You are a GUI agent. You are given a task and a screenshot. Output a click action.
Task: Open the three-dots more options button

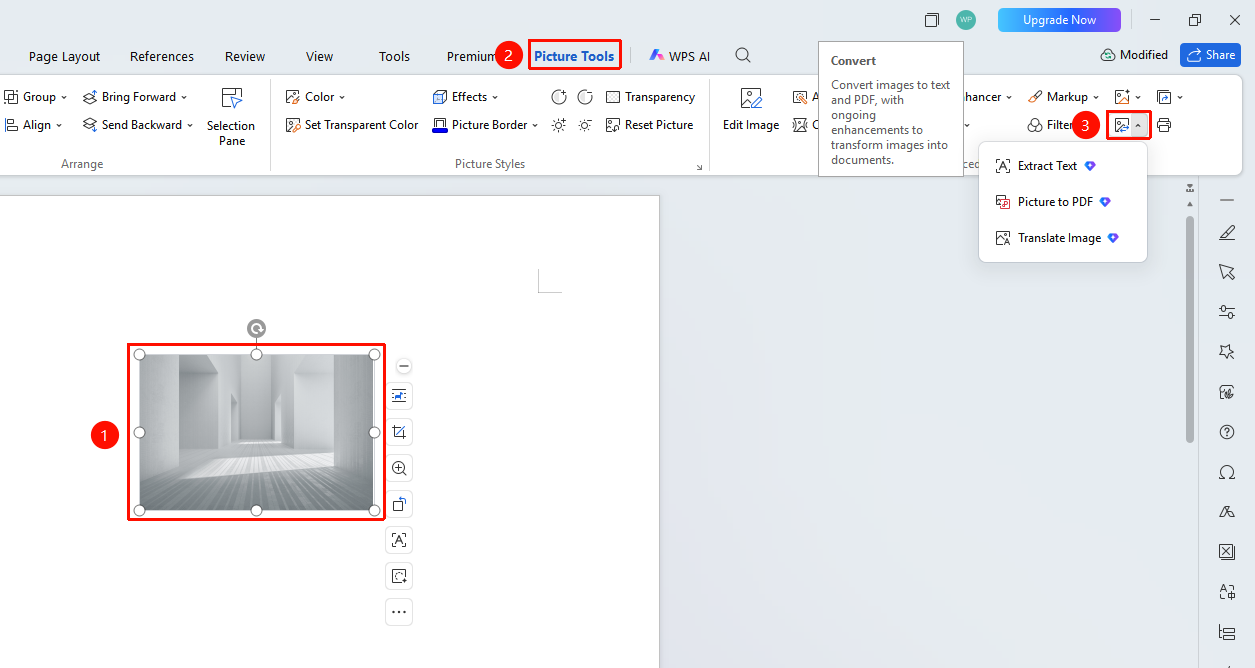point(399,612)
